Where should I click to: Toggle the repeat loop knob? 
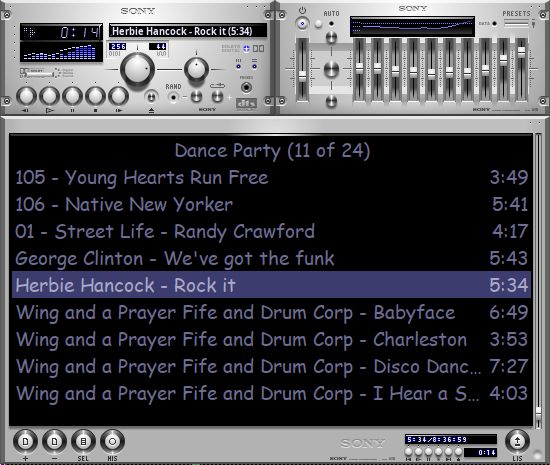point(217,96)
